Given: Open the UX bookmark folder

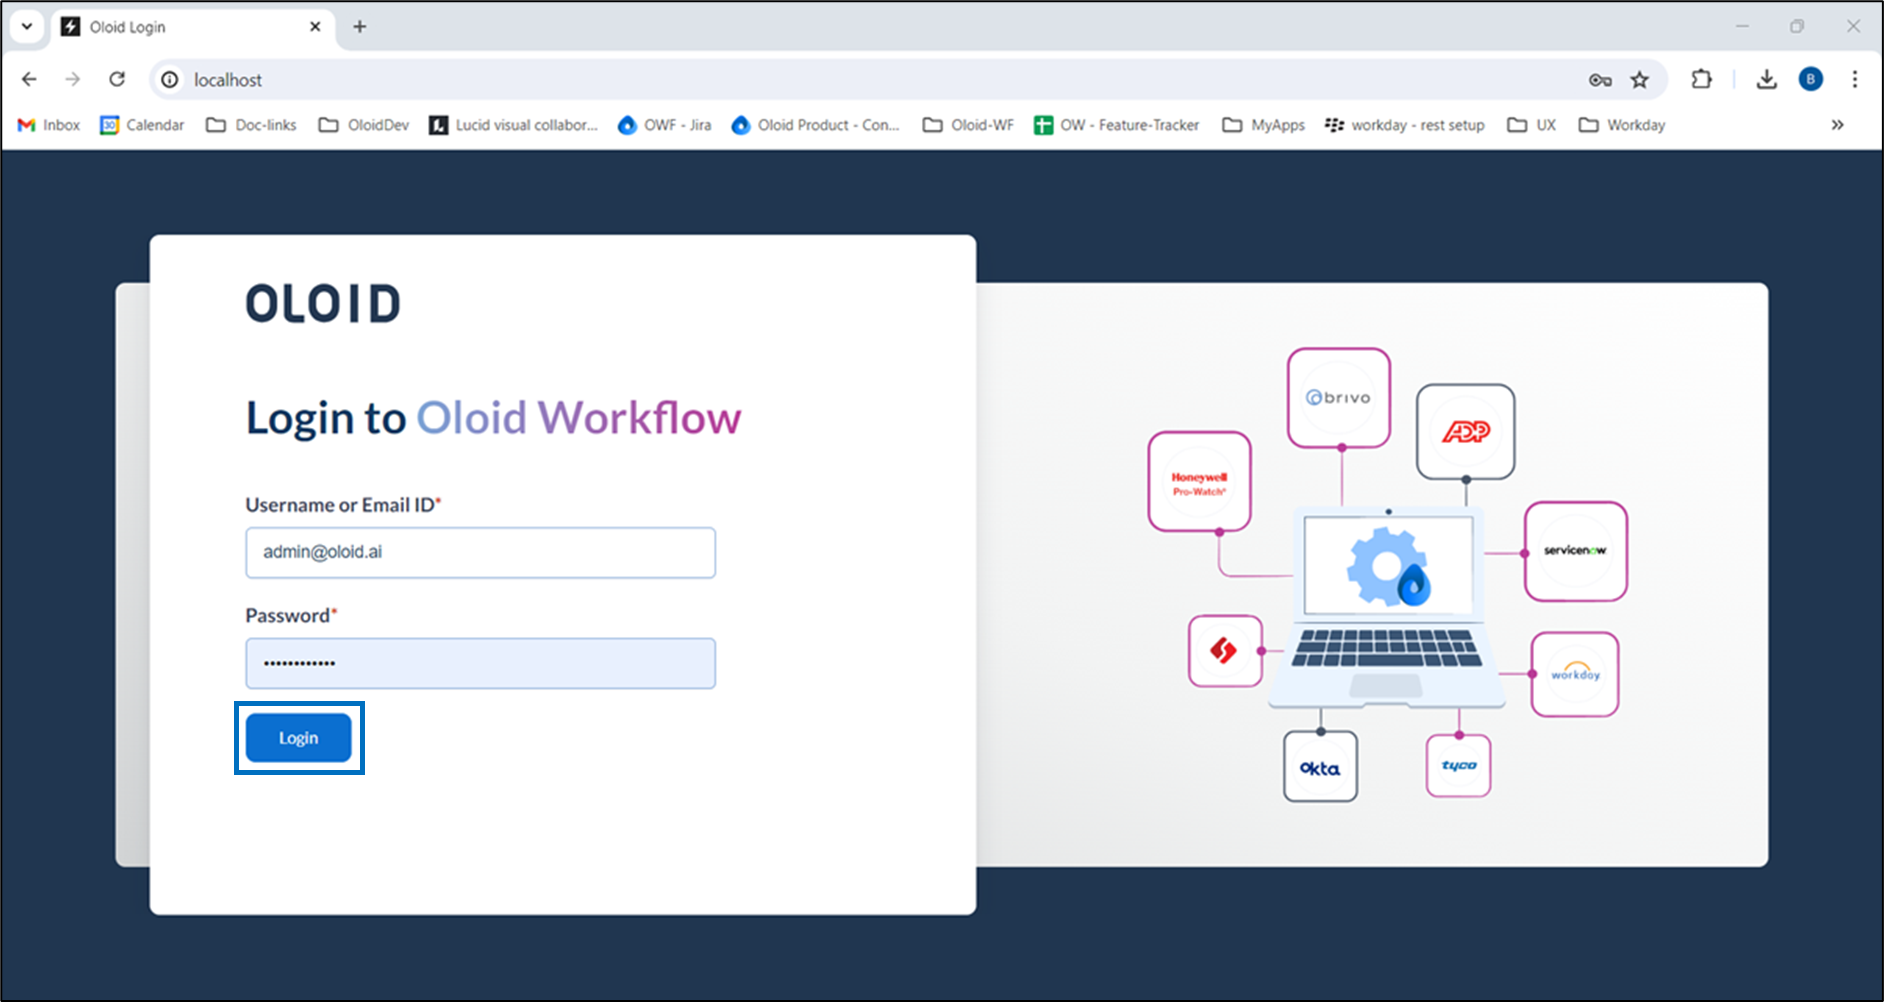Looking at the screenshot, I should (x=1532, y=125).
